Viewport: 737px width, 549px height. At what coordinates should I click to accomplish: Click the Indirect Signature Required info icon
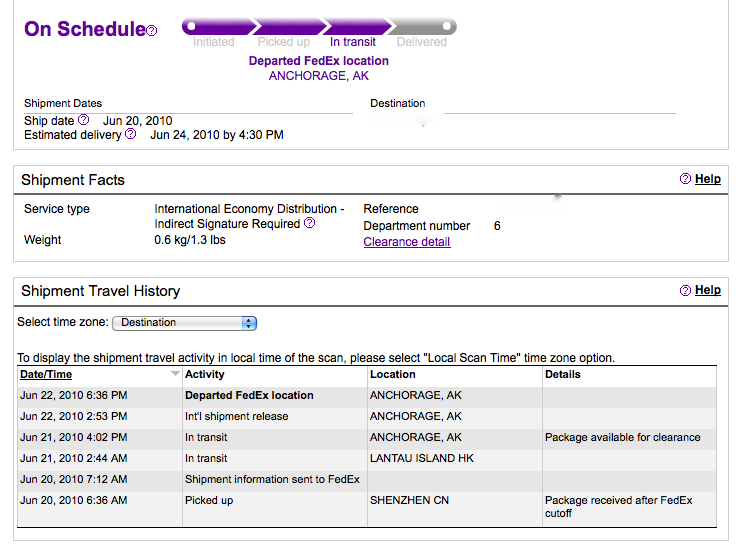(309, 223)
